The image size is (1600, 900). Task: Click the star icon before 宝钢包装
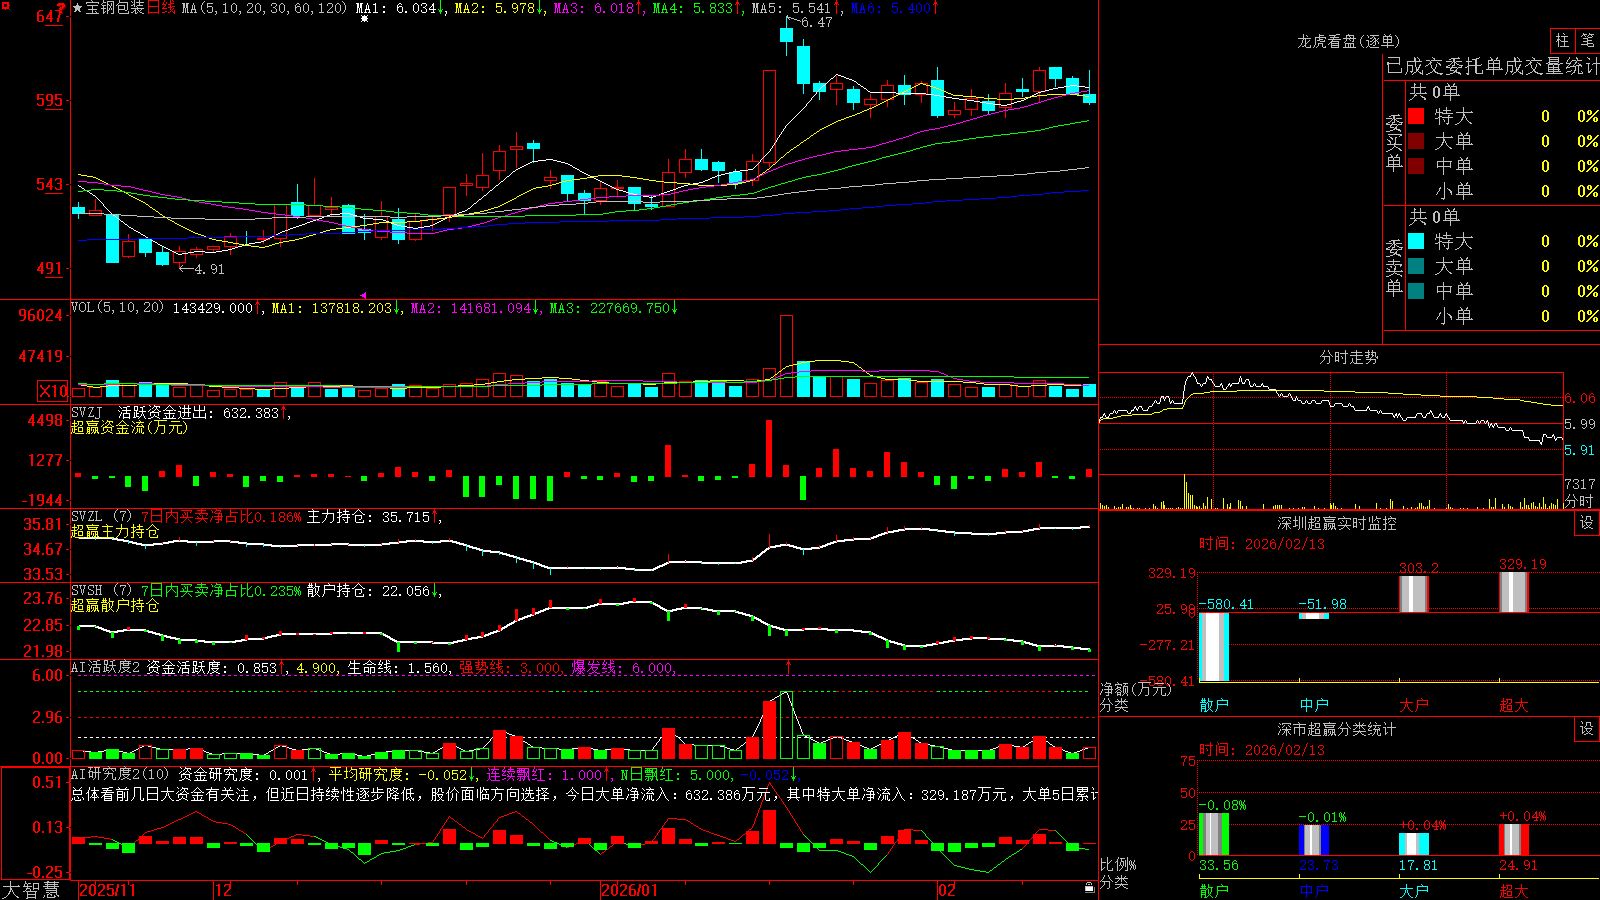[77, 8]
